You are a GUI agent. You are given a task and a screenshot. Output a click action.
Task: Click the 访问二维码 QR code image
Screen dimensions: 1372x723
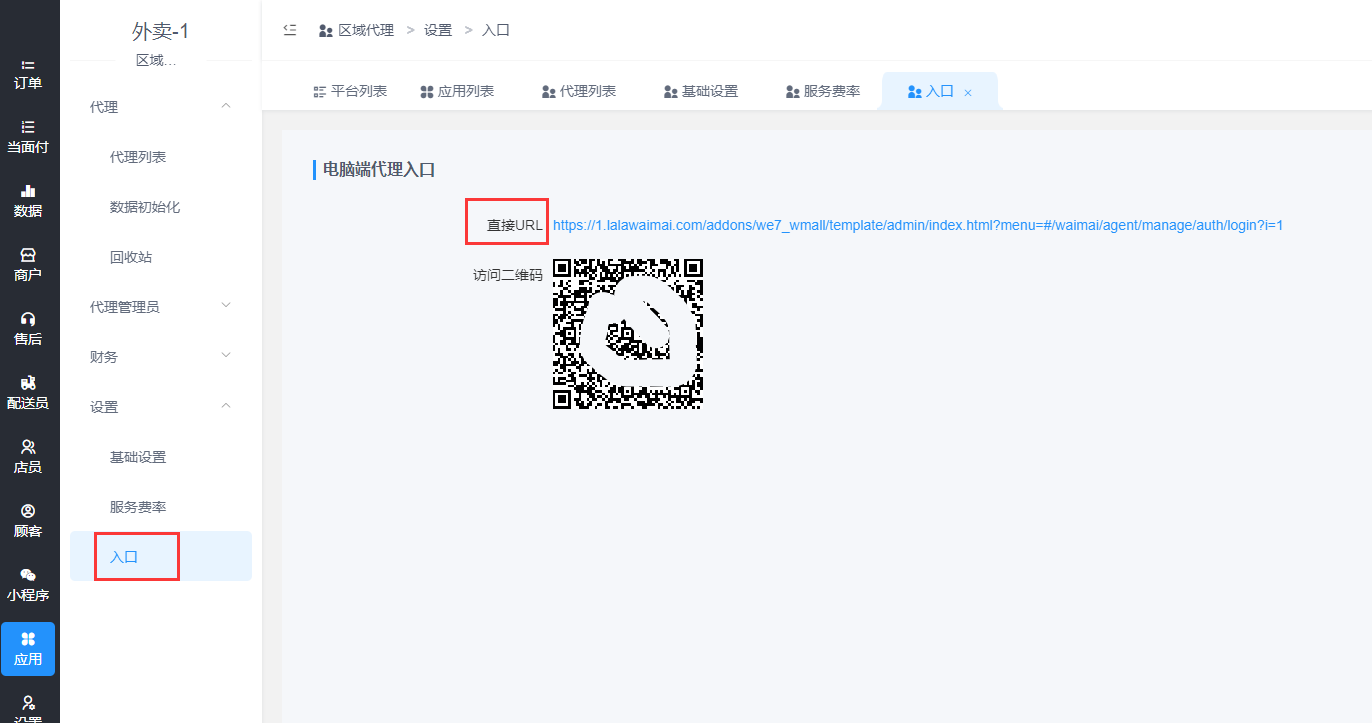(628, 333)
